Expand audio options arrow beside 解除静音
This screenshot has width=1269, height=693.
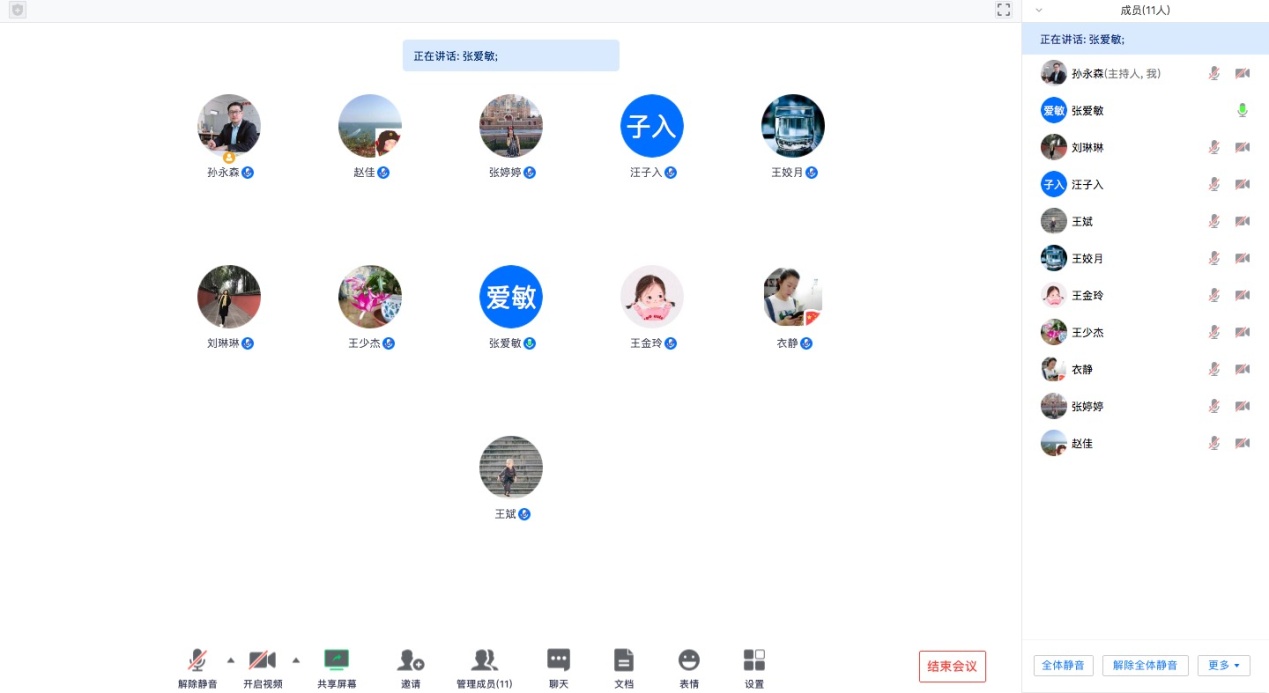[x=231, y=660]
